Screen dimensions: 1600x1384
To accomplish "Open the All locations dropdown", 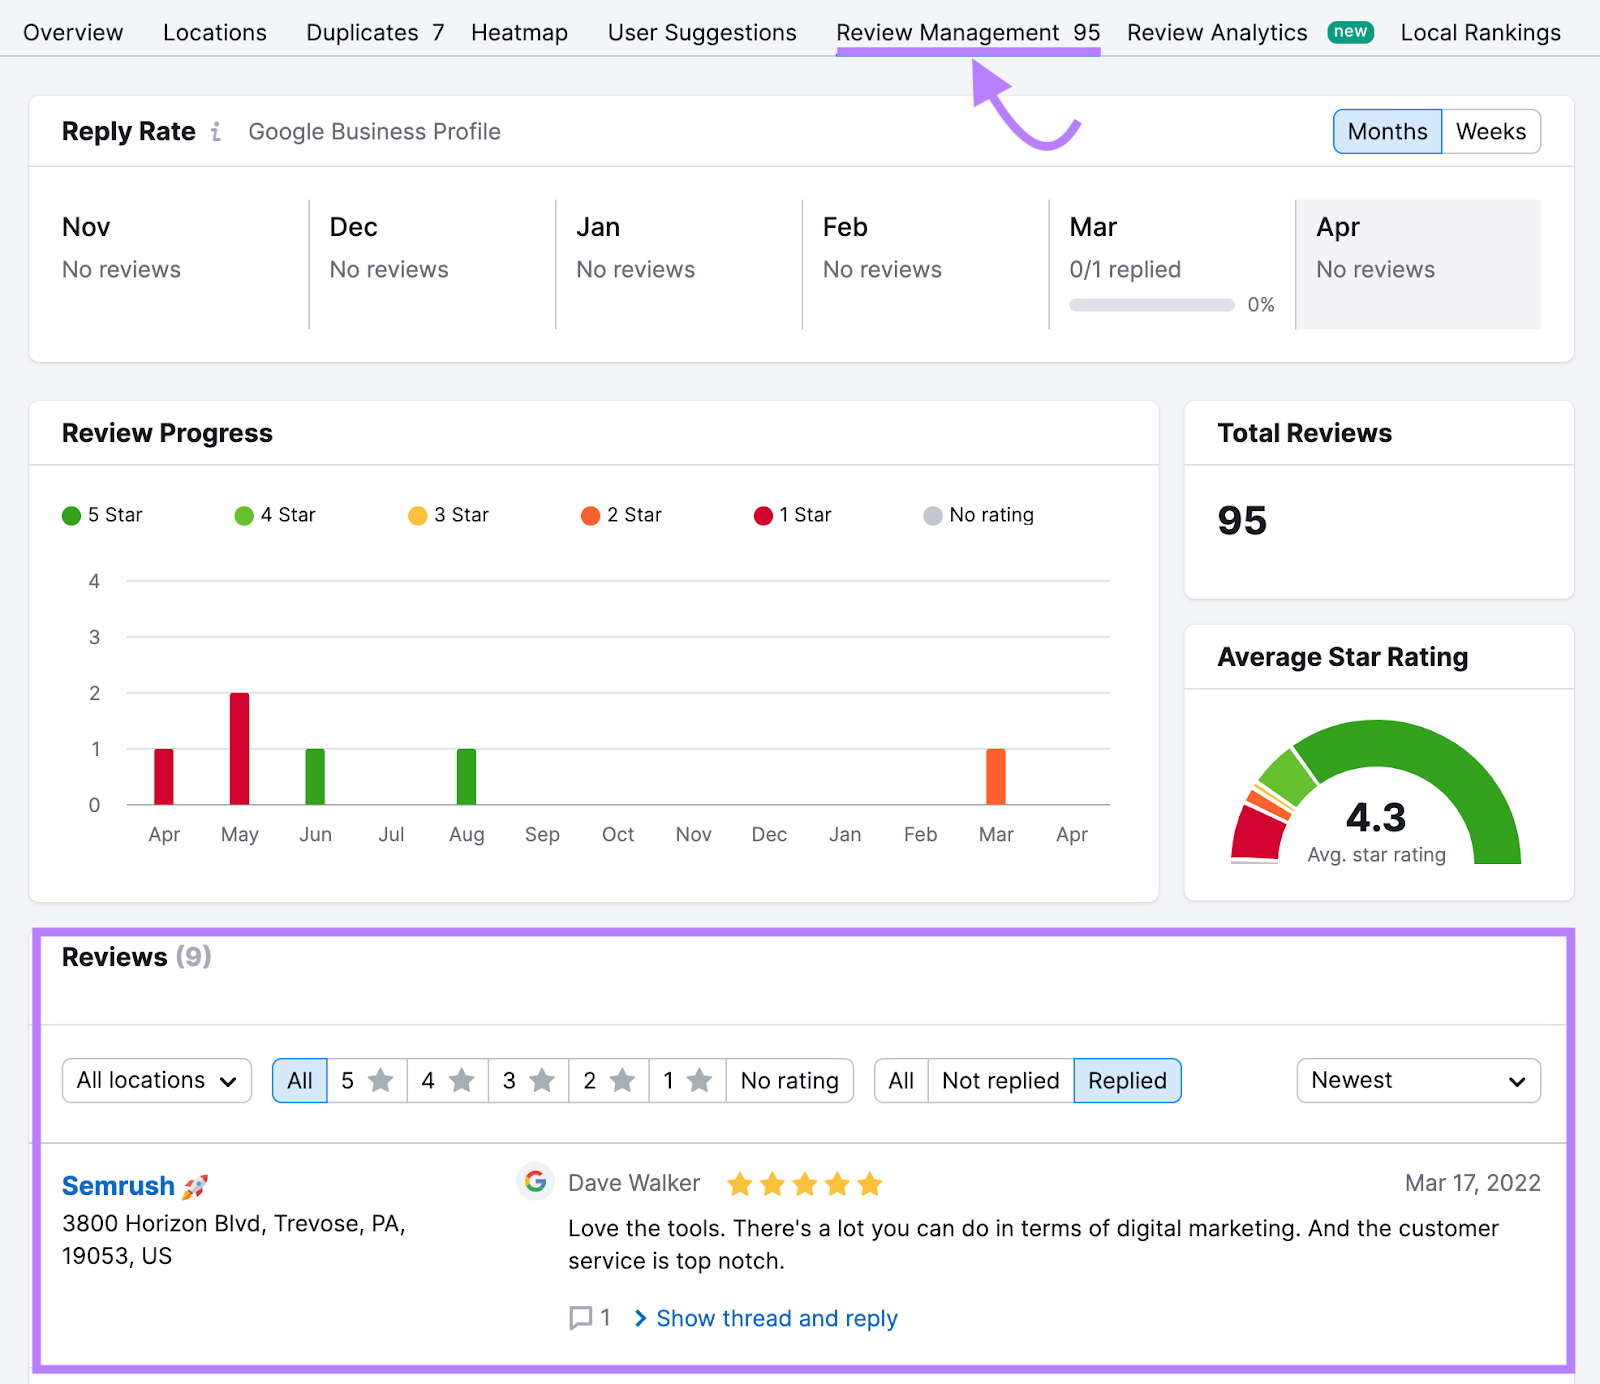I will (x=156, y=1080).
